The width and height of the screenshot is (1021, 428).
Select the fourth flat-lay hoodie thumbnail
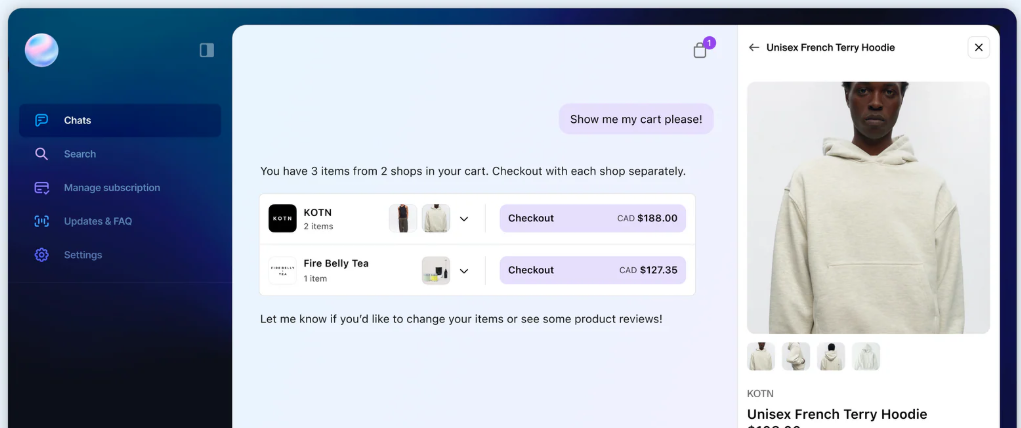pos(866,356)
